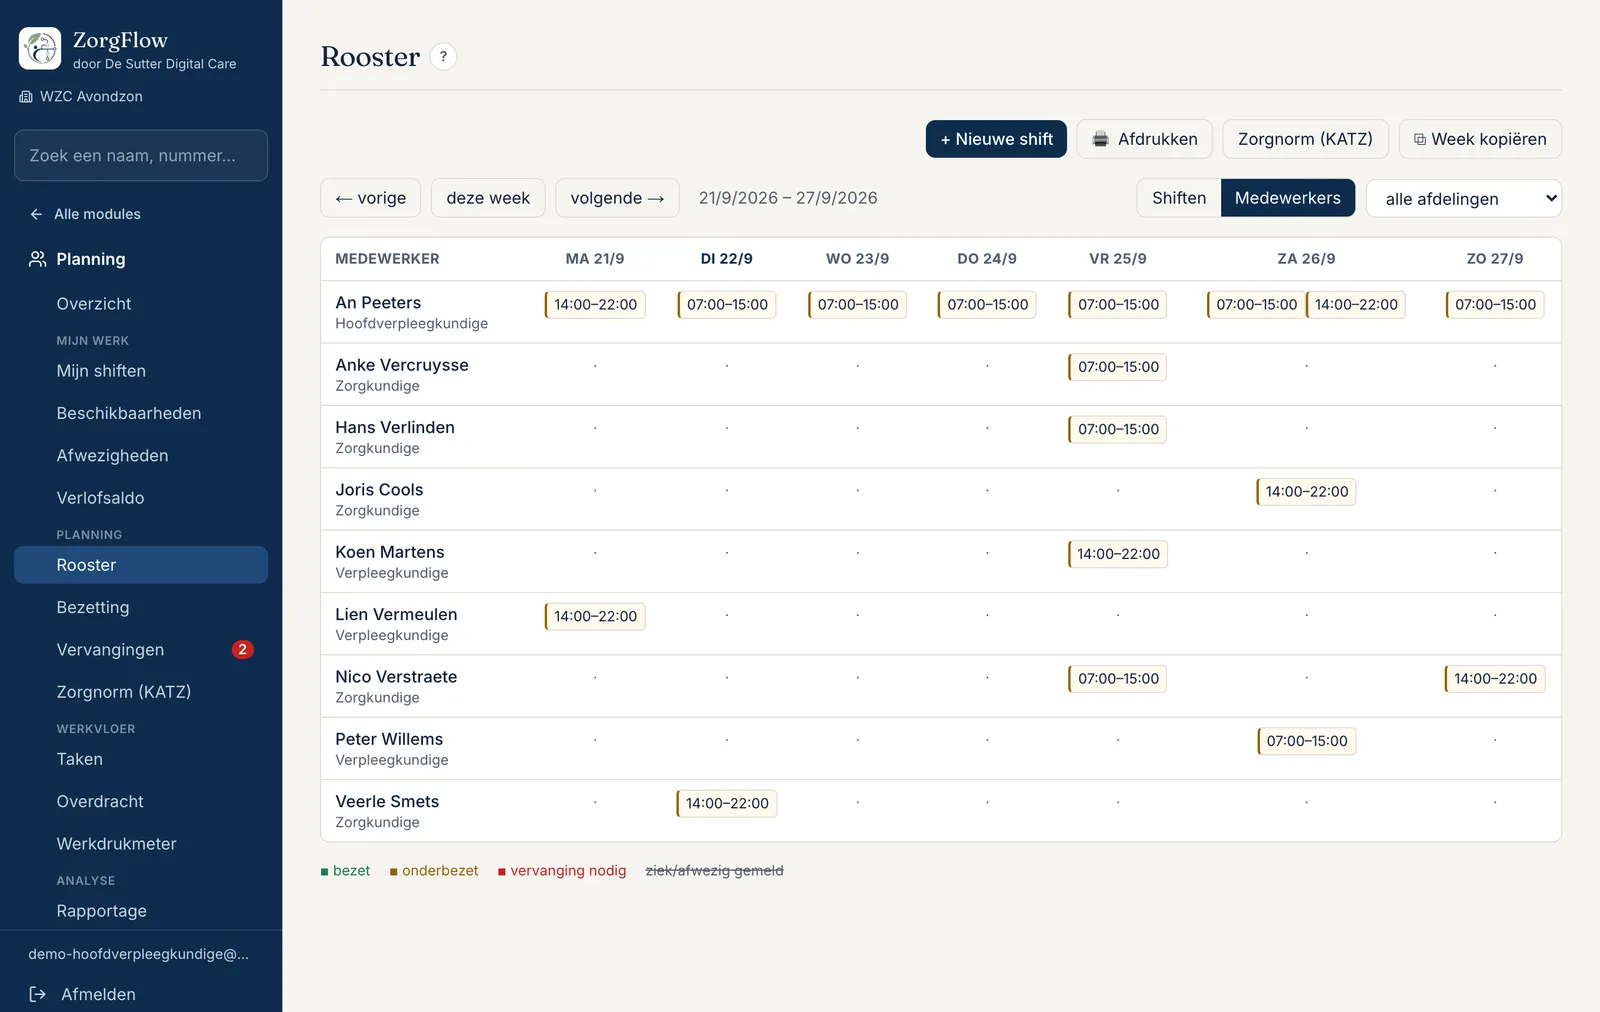Open Veerle Smets' Tuesday 14:00–22:00 shift
This screenshot has height=1012, width=1600.
[727, 803]
